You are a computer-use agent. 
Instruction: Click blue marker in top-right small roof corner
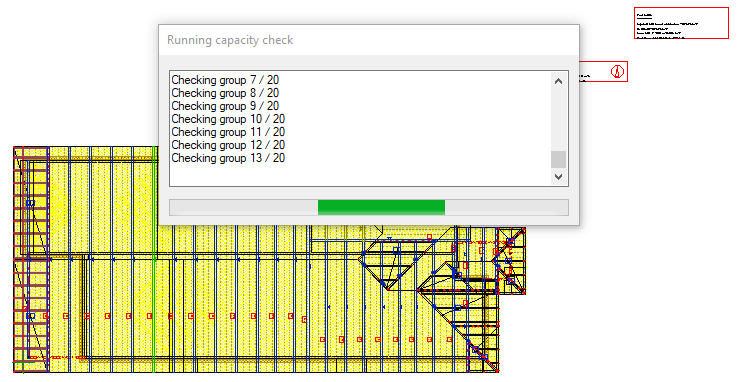coord(511,242)
